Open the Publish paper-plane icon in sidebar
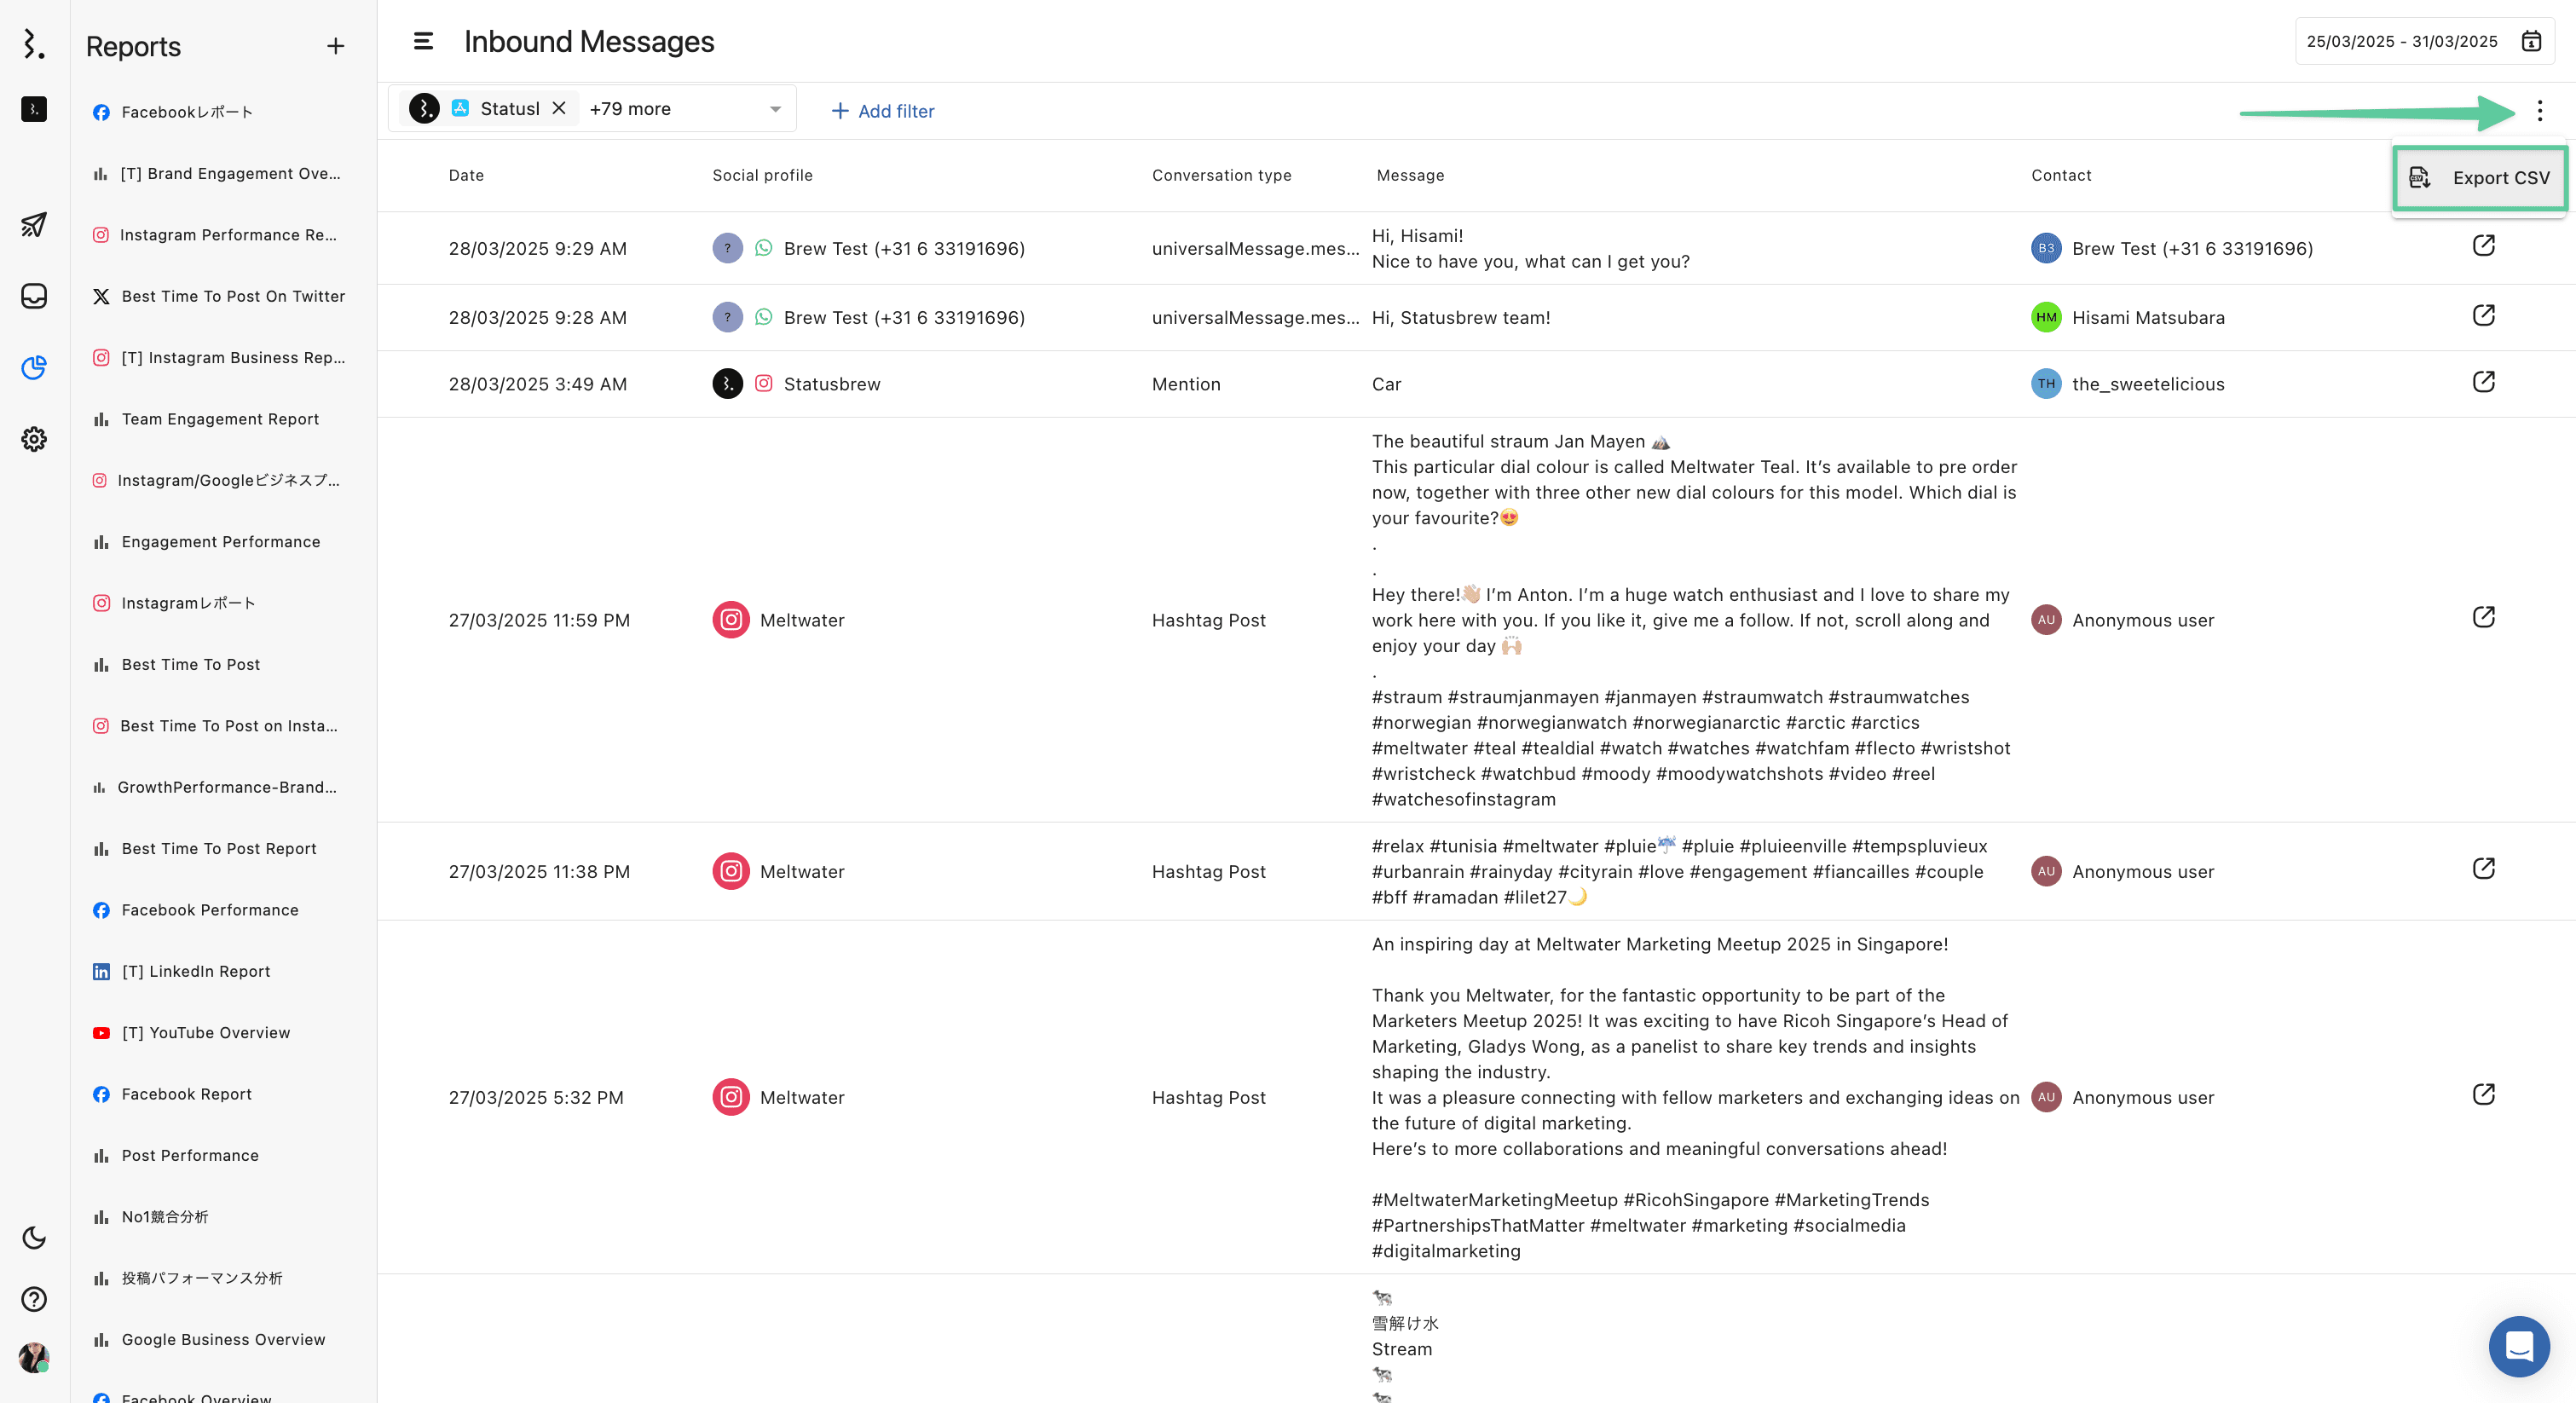 (x=34, y=224)
